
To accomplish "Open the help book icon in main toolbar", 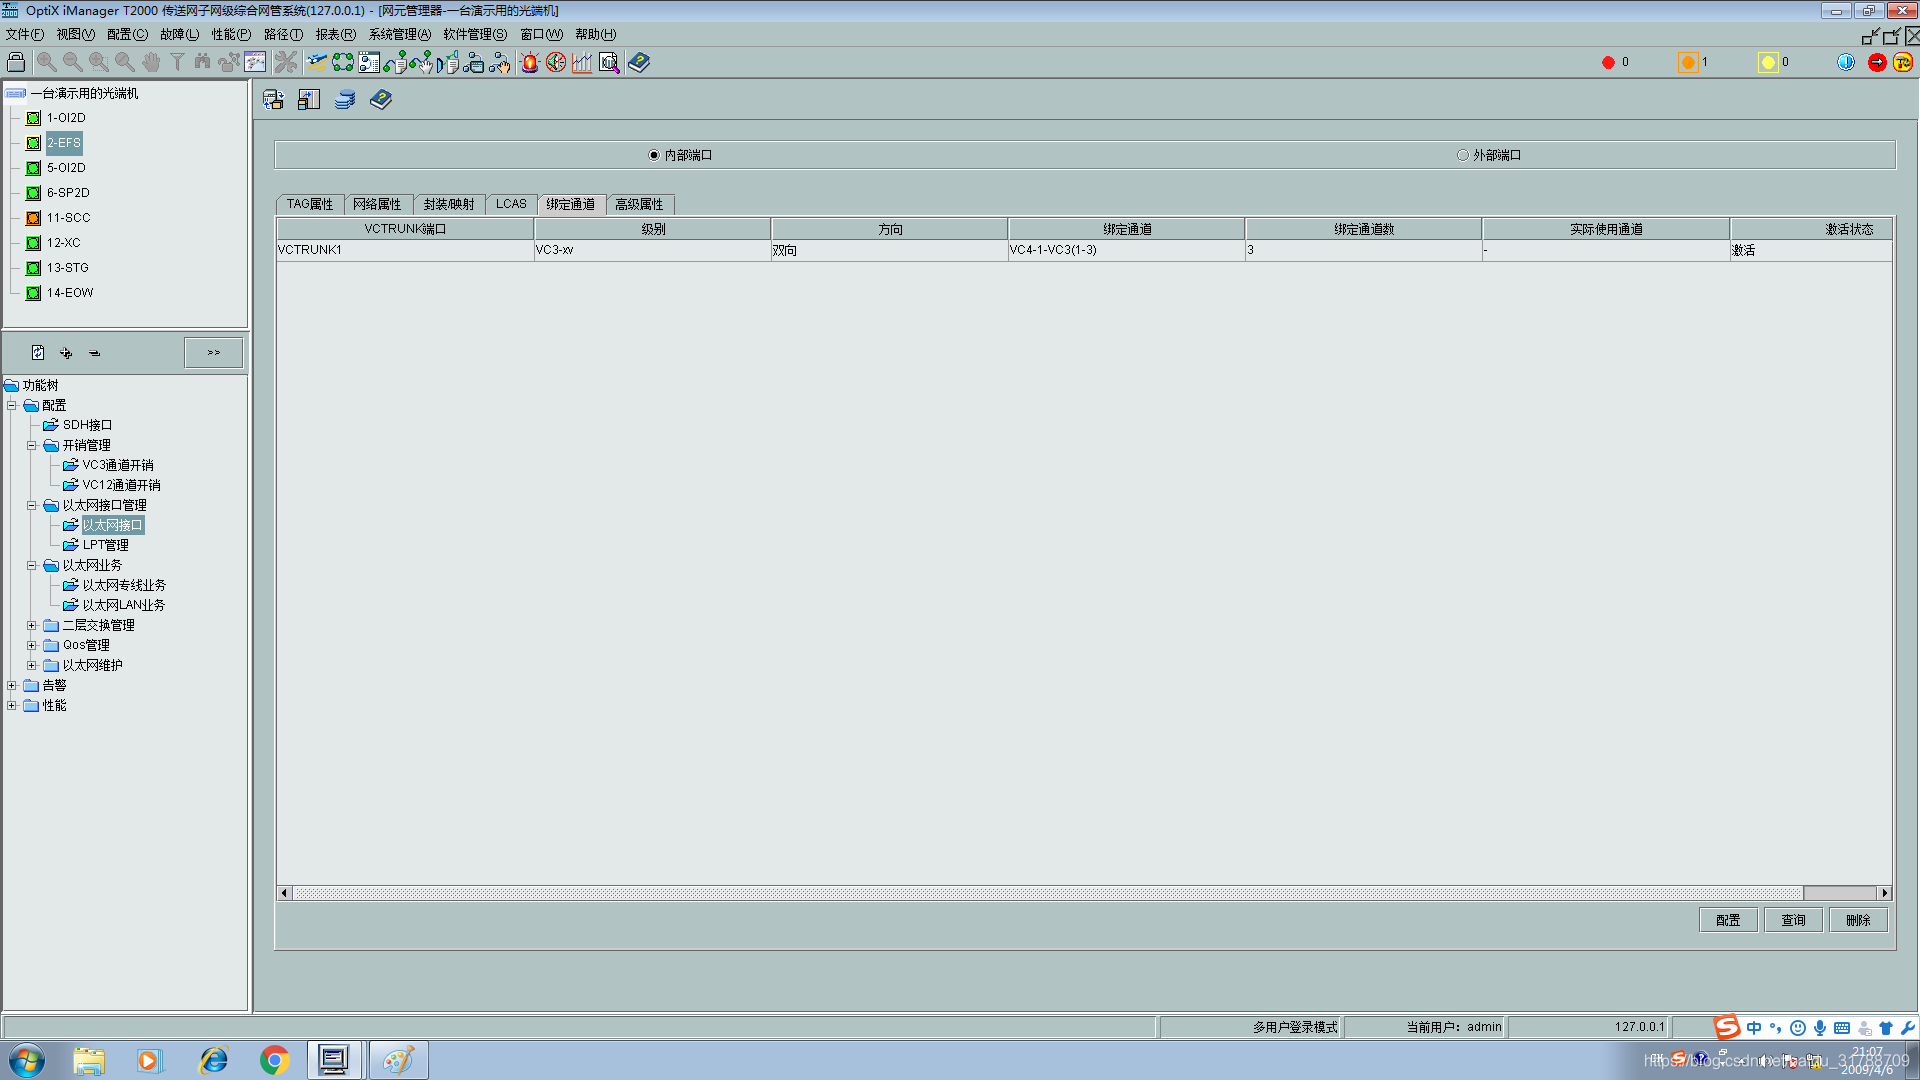I will pyautogui.click(x=639, y=62).
